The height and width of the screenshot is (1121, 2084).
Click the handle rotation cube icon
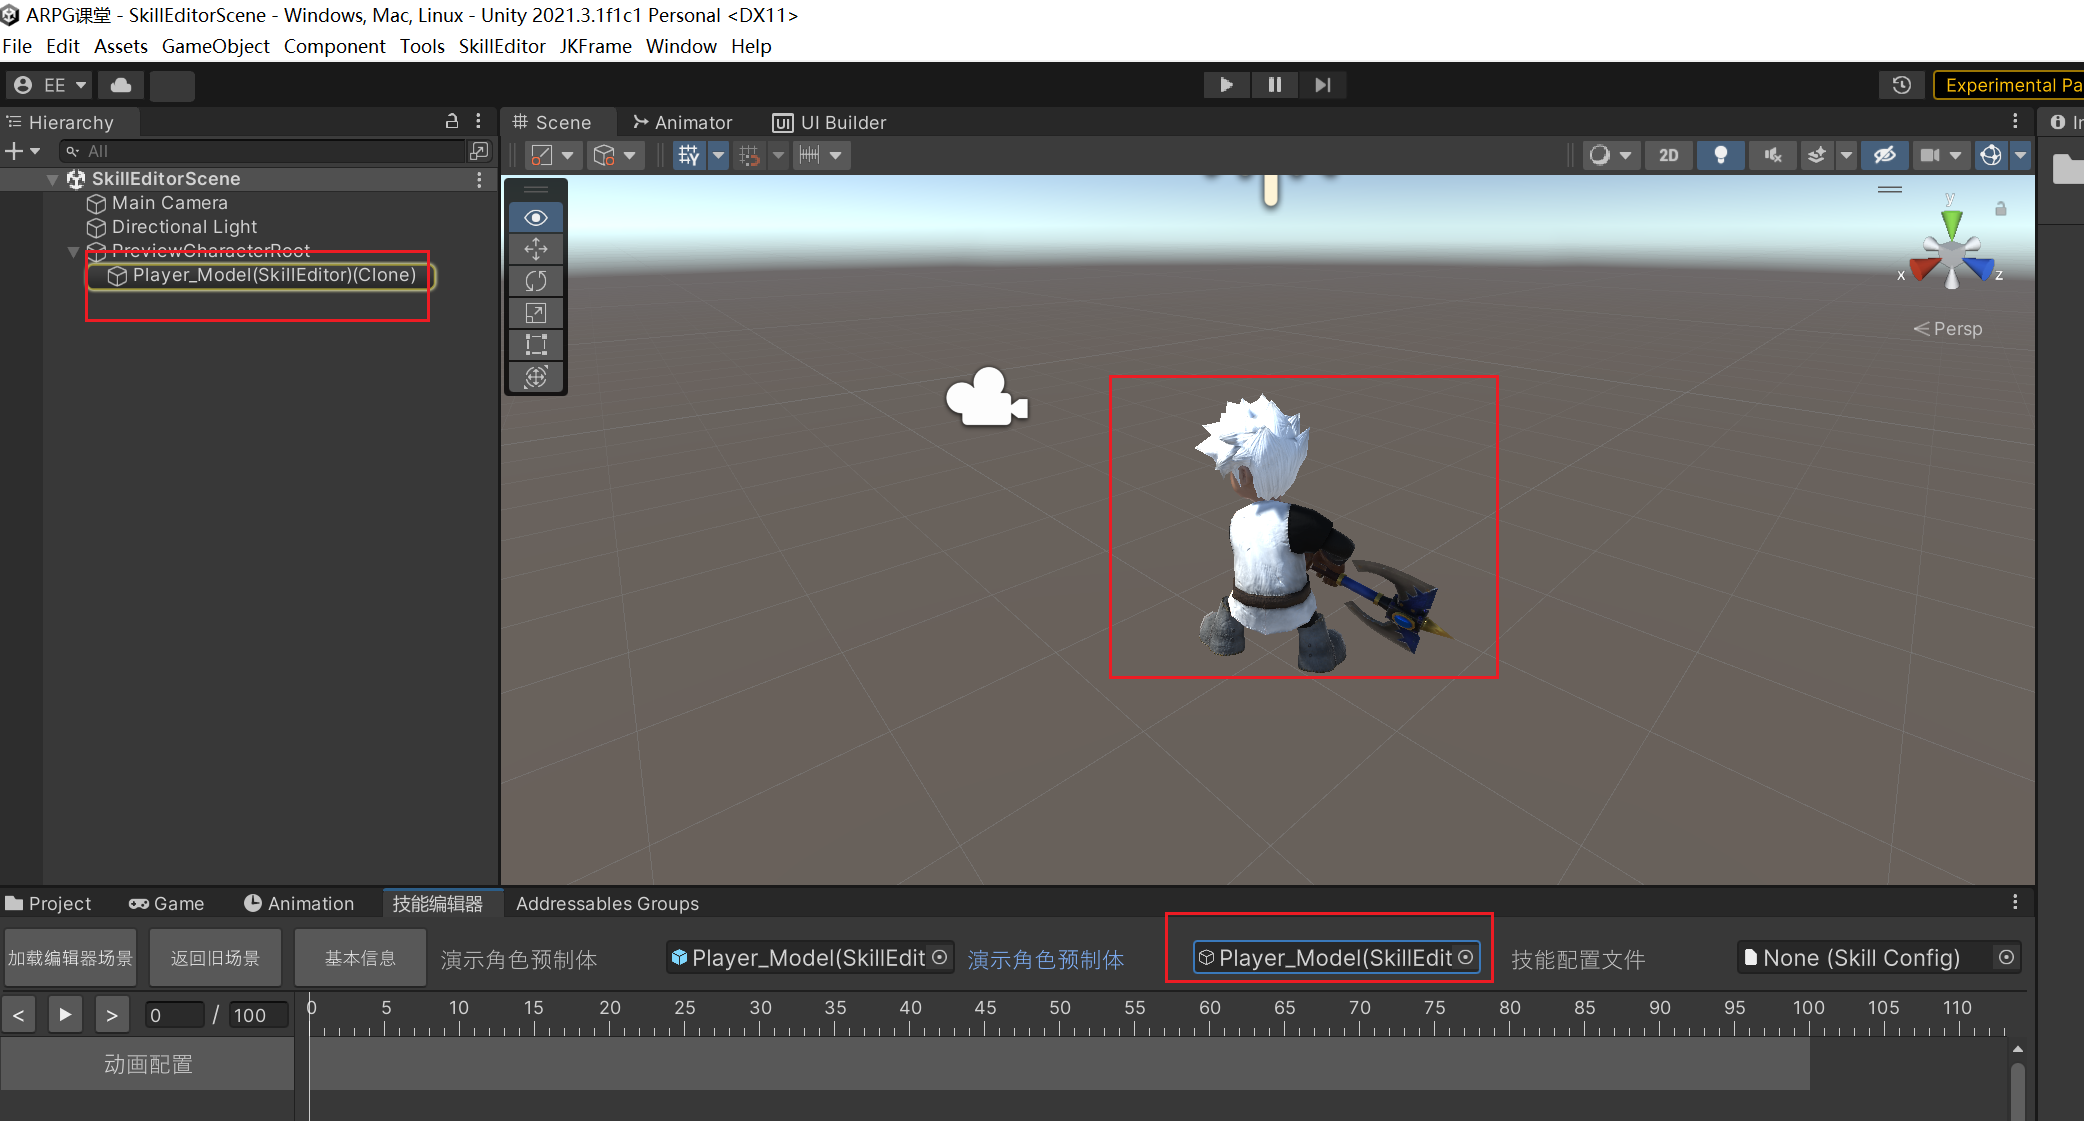pyautogui.click(x=604, y=155)
